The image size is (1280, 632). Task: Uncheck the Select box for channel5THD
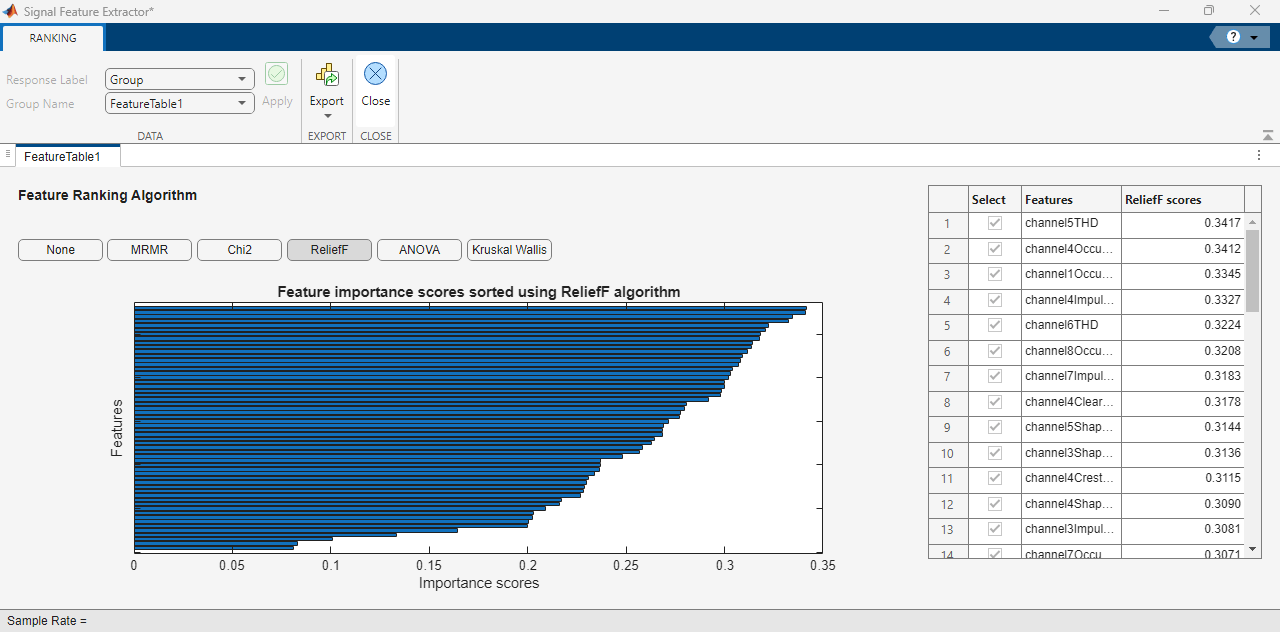click(993, 224)
